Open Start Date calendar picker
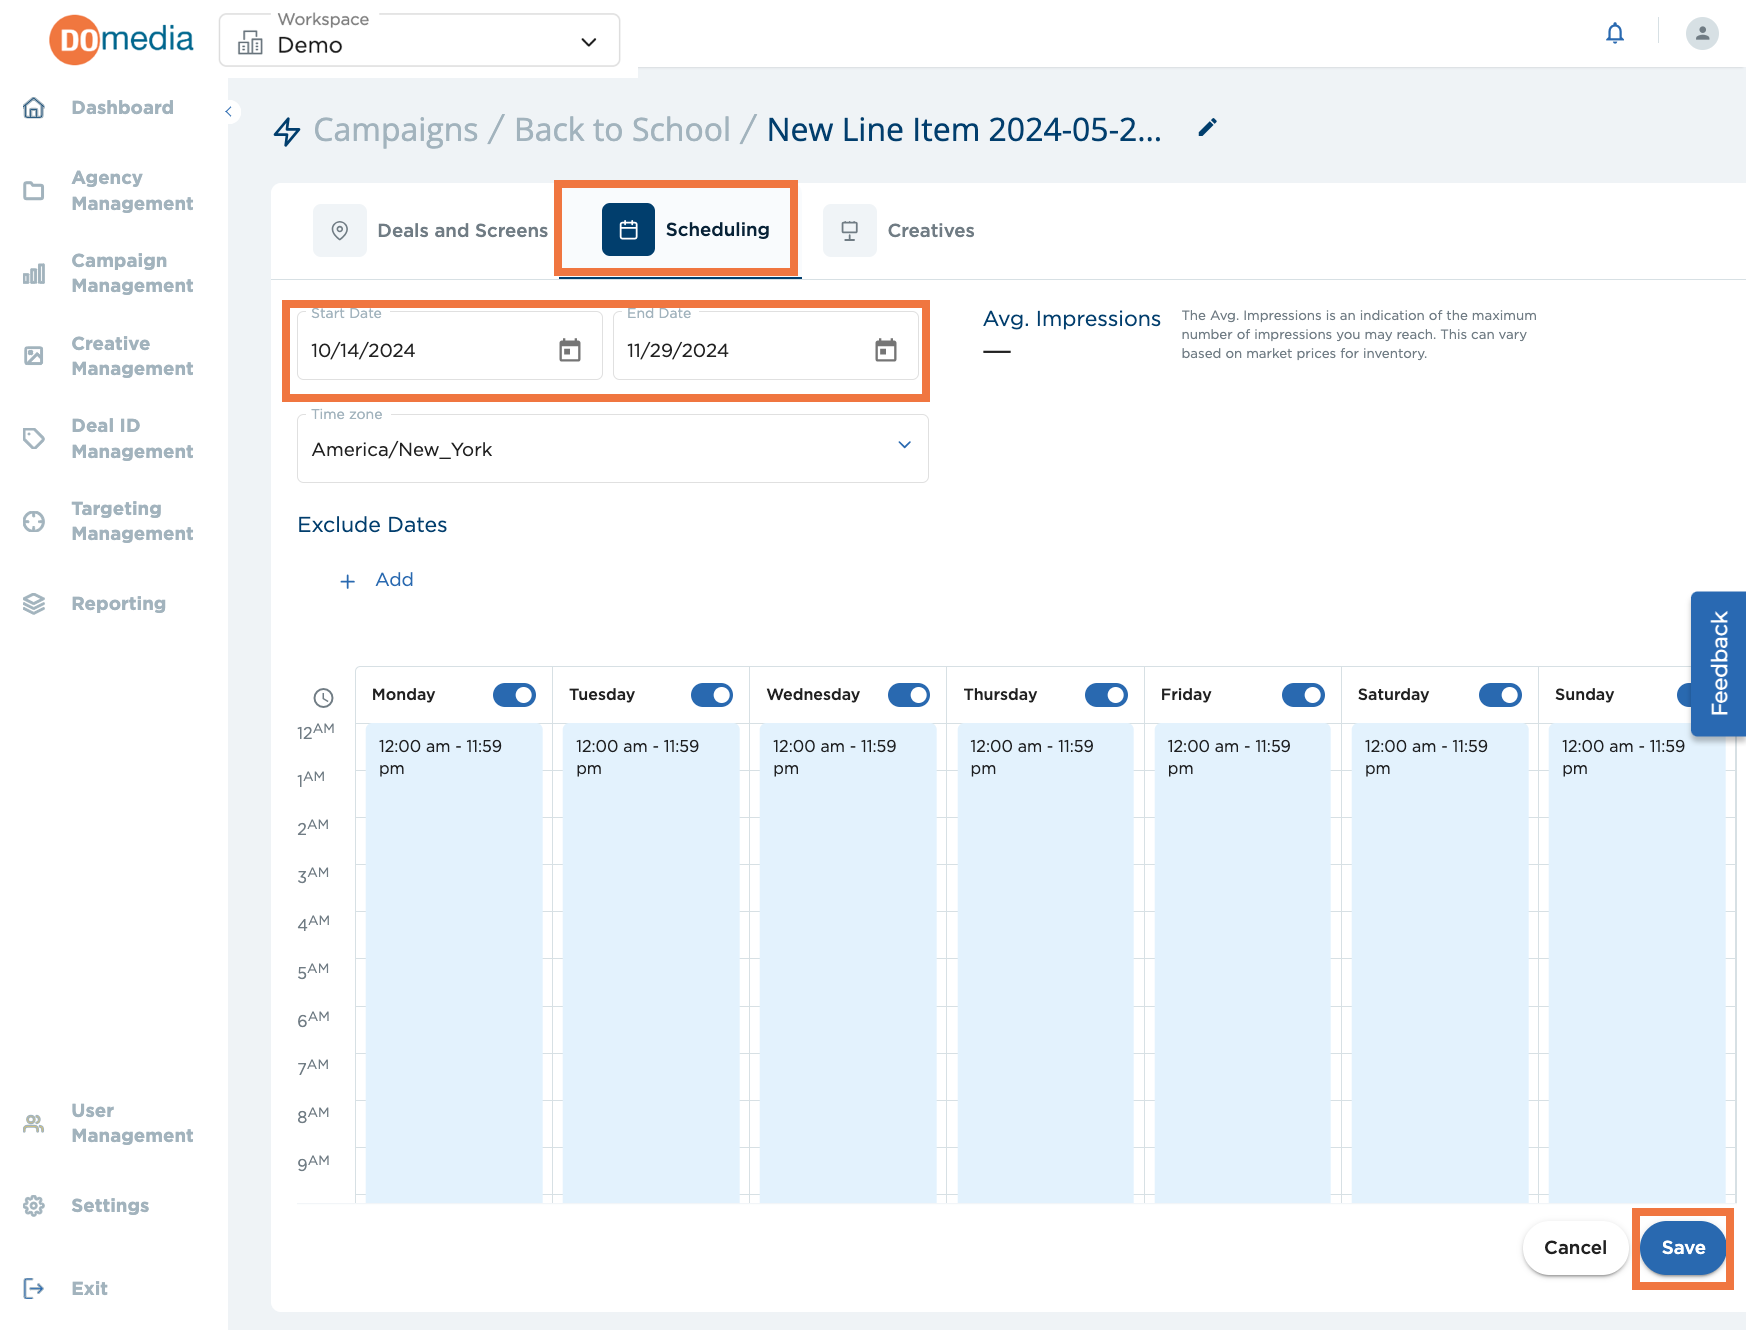 (570, 350)
